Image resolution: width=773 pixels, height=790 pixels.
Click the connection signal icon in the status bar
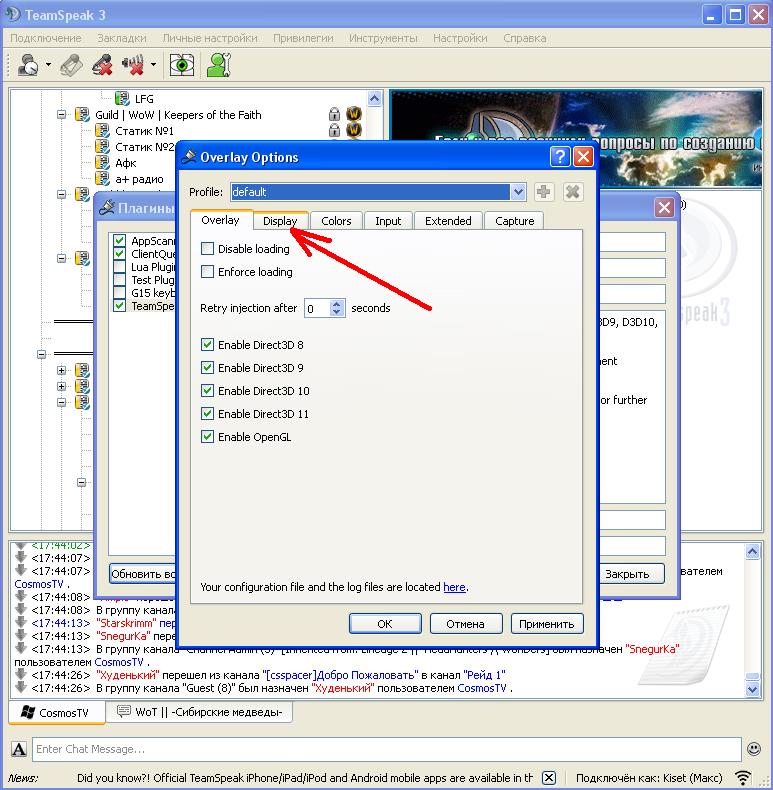pyautogui.click(x=742, y=777)
